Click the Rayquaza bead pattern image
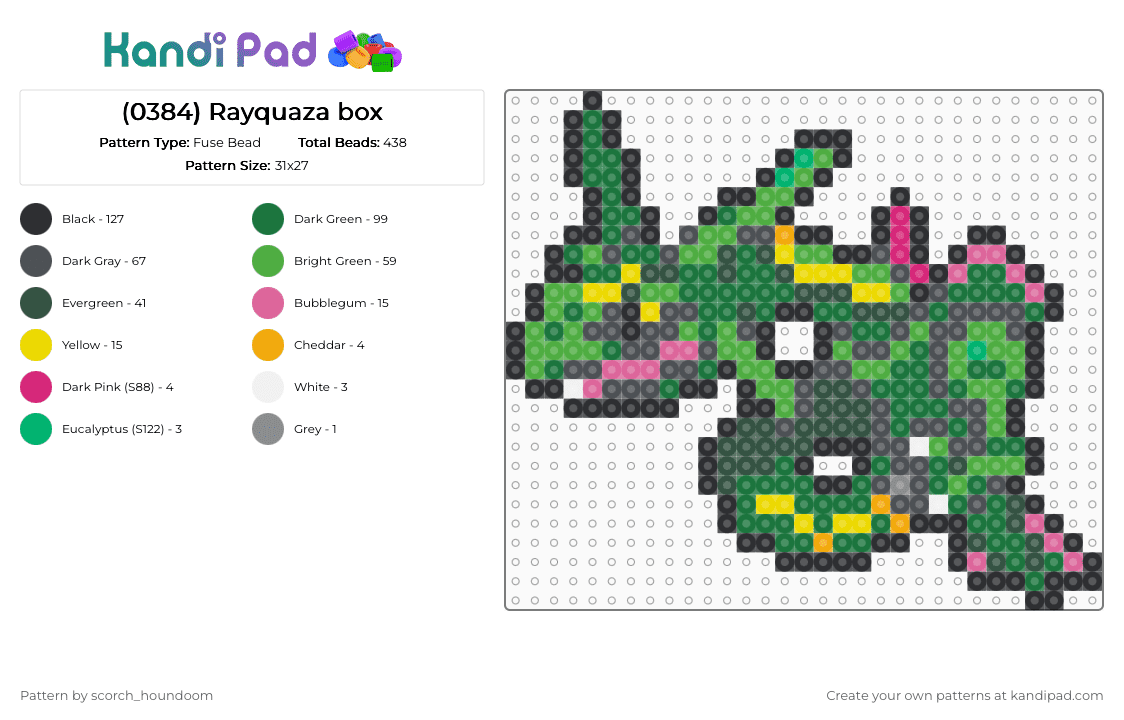The width and height of the screenshot is (1124, 720). 804,350
